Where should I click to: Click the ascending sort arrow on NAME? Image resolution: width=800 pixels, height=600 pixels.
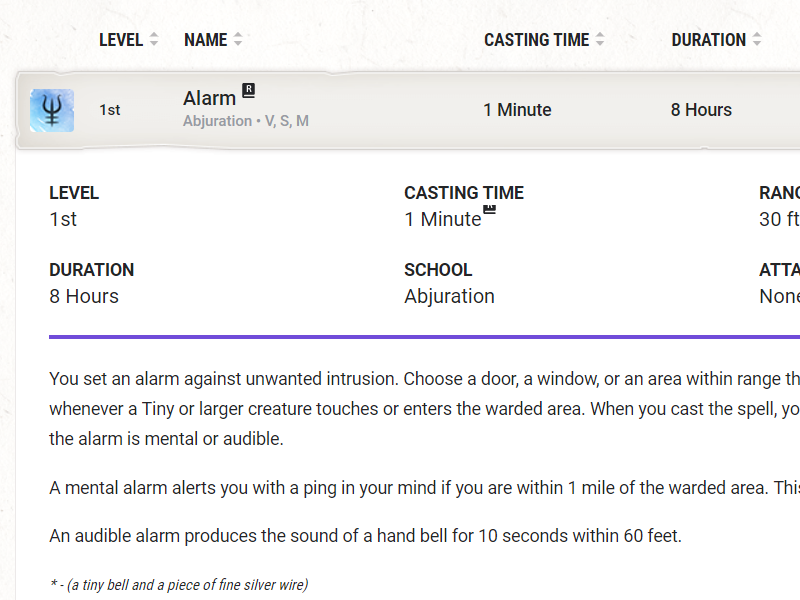tap(237, 36)
